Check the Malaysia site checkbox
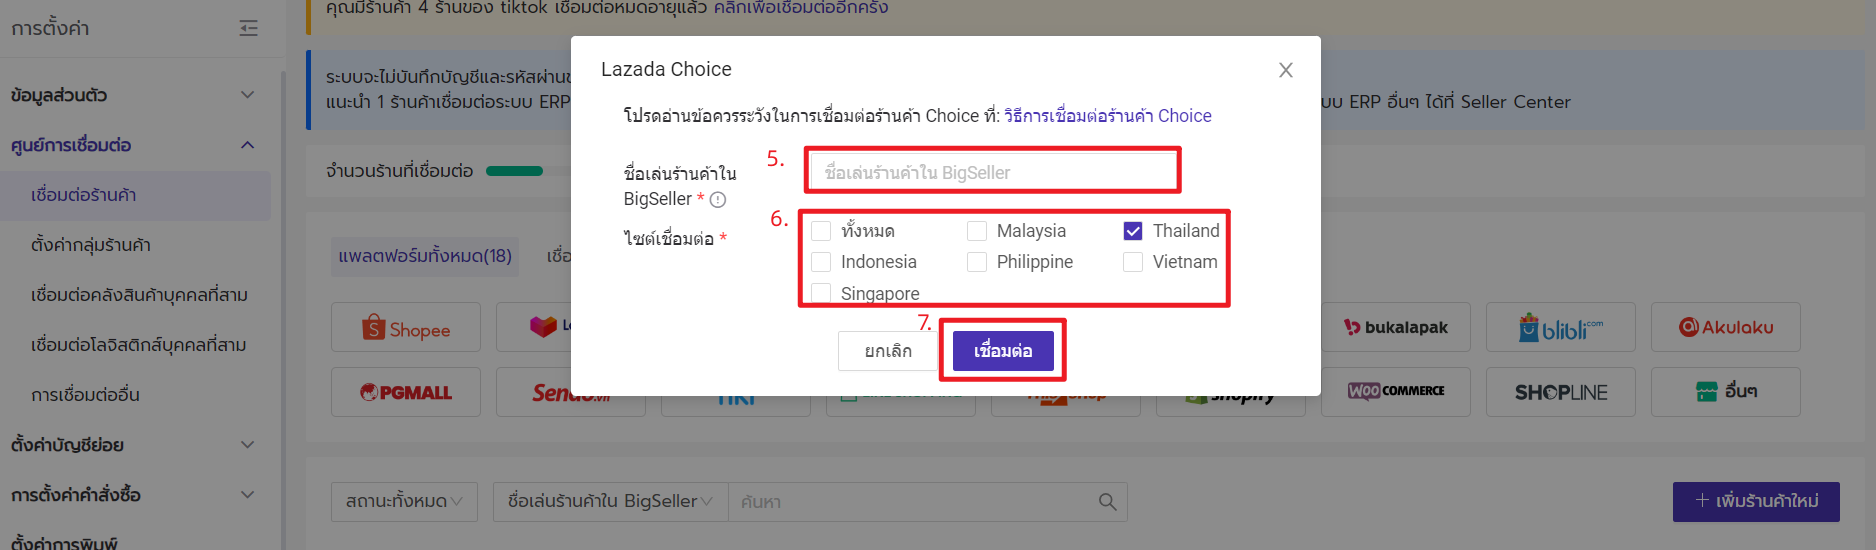Viewport: 1876px width, 550px height. [x=977, y=231]
